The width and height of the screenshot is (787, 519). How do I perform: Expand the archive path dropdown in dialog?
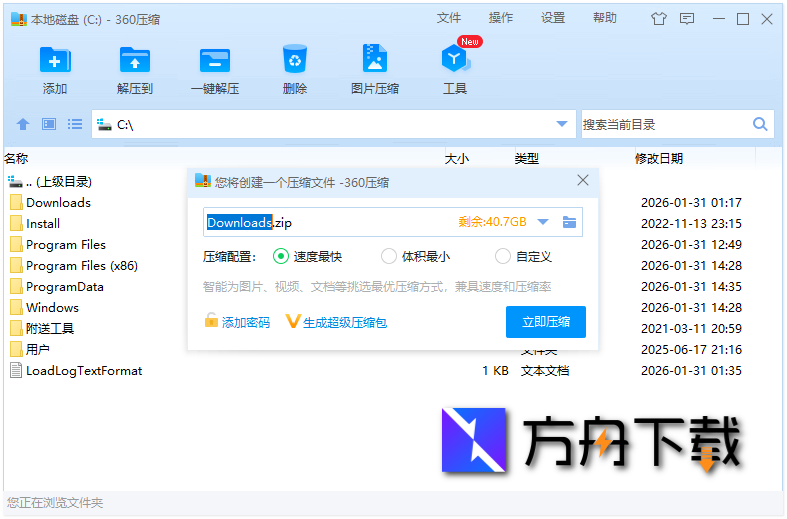click(543, 222)
